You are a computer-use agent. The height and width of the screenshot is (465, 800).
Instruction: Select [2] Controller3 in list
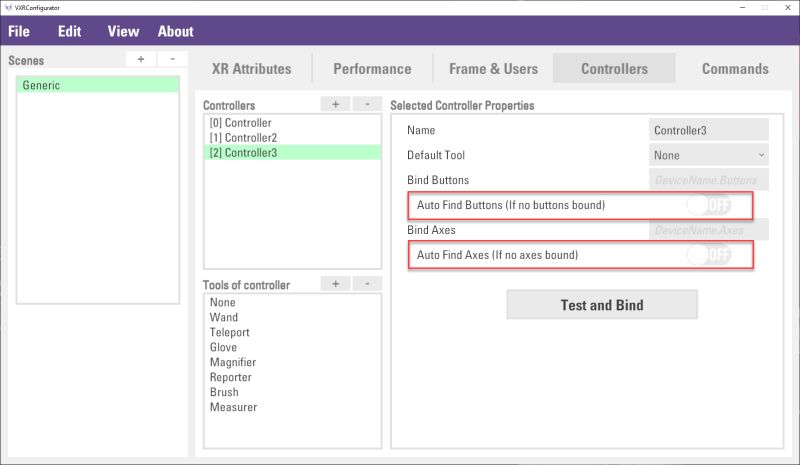292,153
